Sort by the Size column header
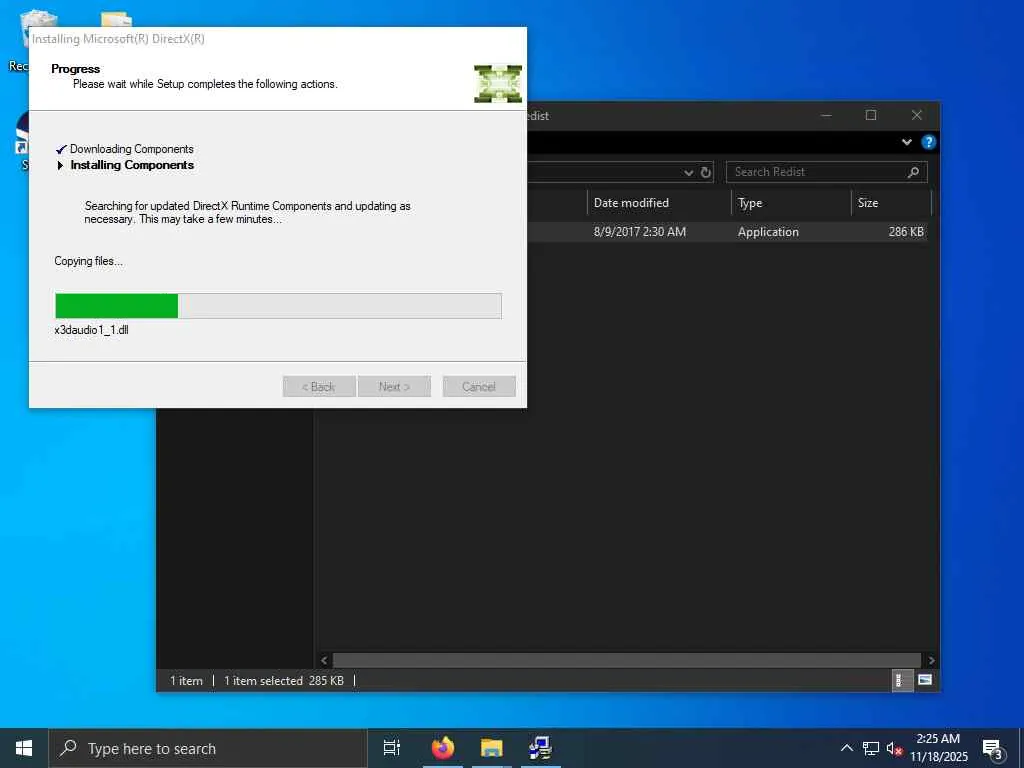The width and height of the screenshot is (1024, 768). tap(891, 203)
